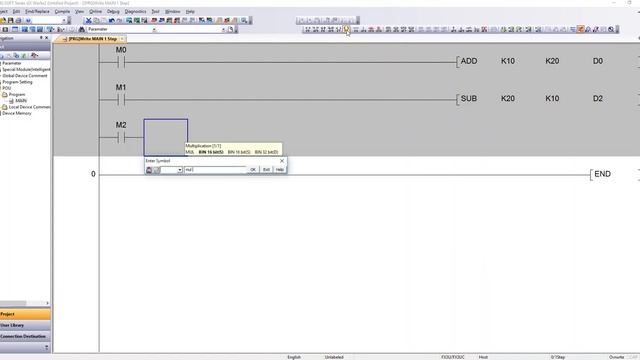Click the D2 destination device text

(598, 99)
